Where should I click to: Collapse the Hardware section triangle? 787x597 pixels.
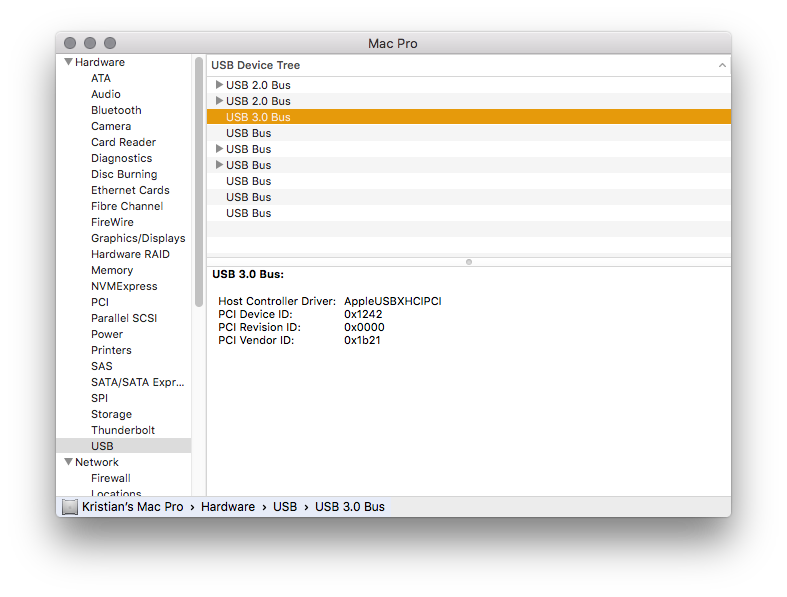click(69, 62)
